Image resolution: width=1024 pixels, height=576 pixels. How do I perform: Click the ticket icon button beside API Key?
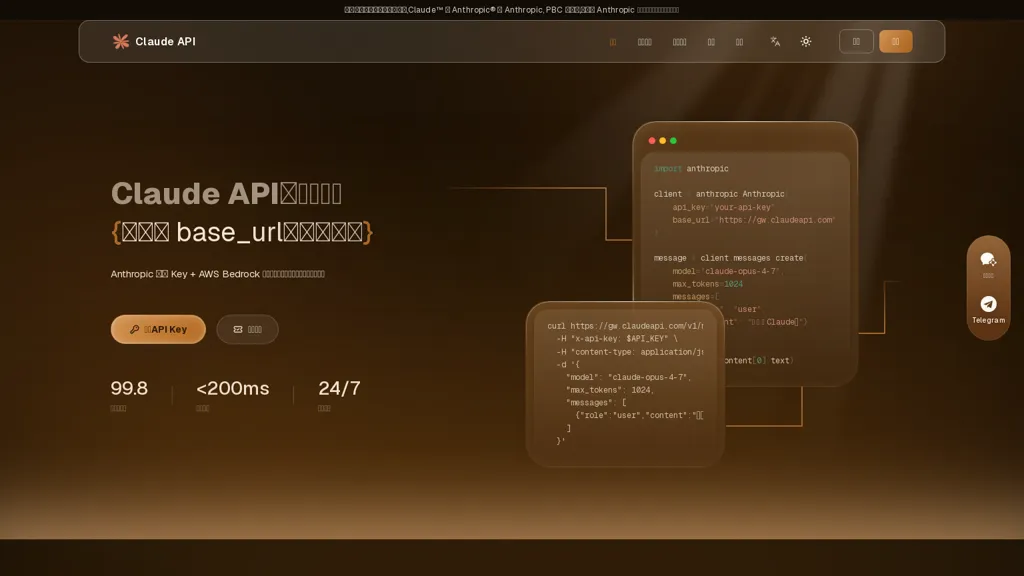tap(248, 329)
